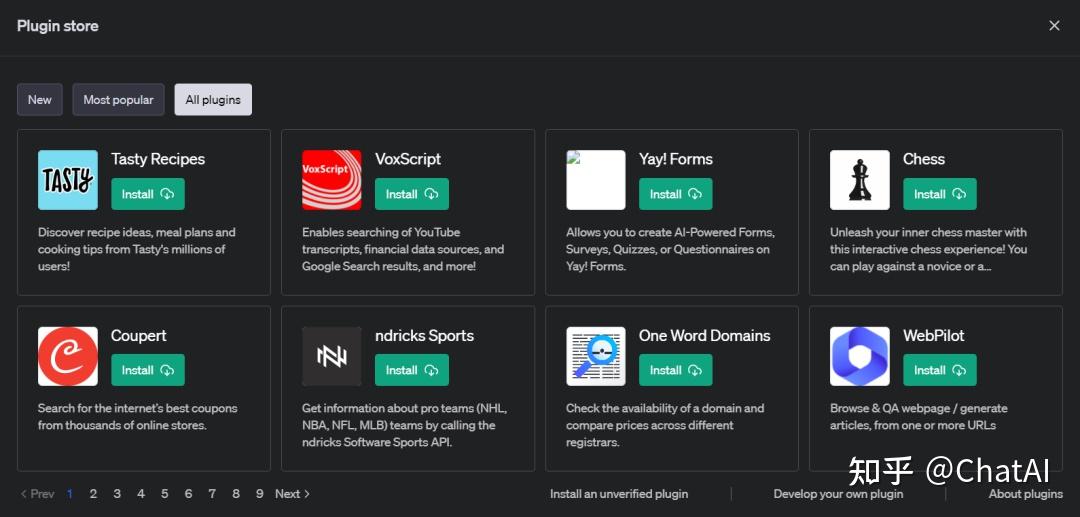Viewport: 1080px width, 517px height.
Task: Click the VoxScript plugin logo
Action: click(332, 180)
